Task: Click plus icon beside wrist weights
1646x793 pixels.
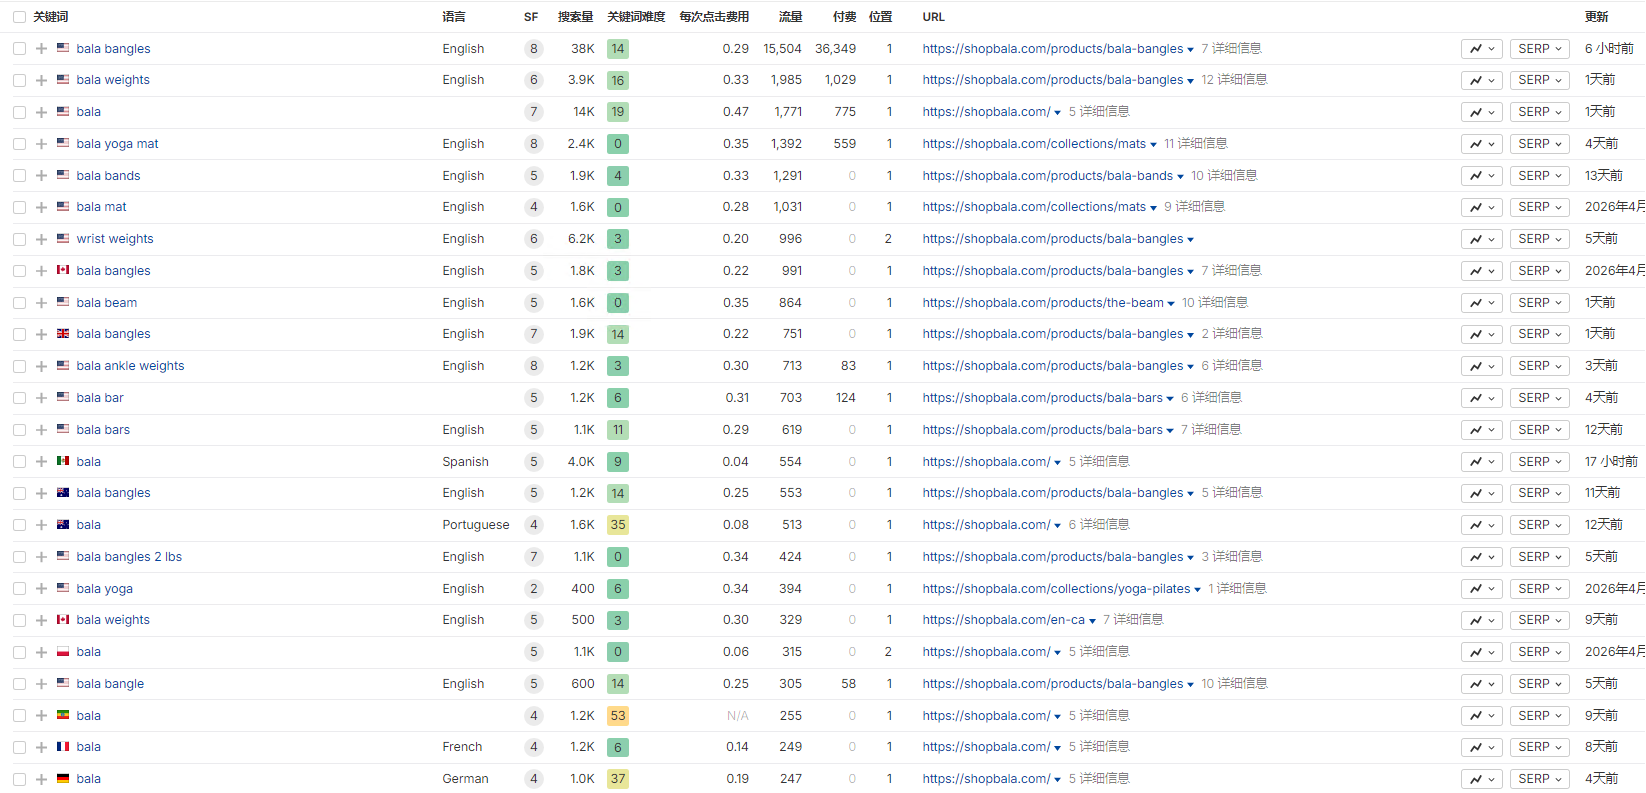Action: 41,239
